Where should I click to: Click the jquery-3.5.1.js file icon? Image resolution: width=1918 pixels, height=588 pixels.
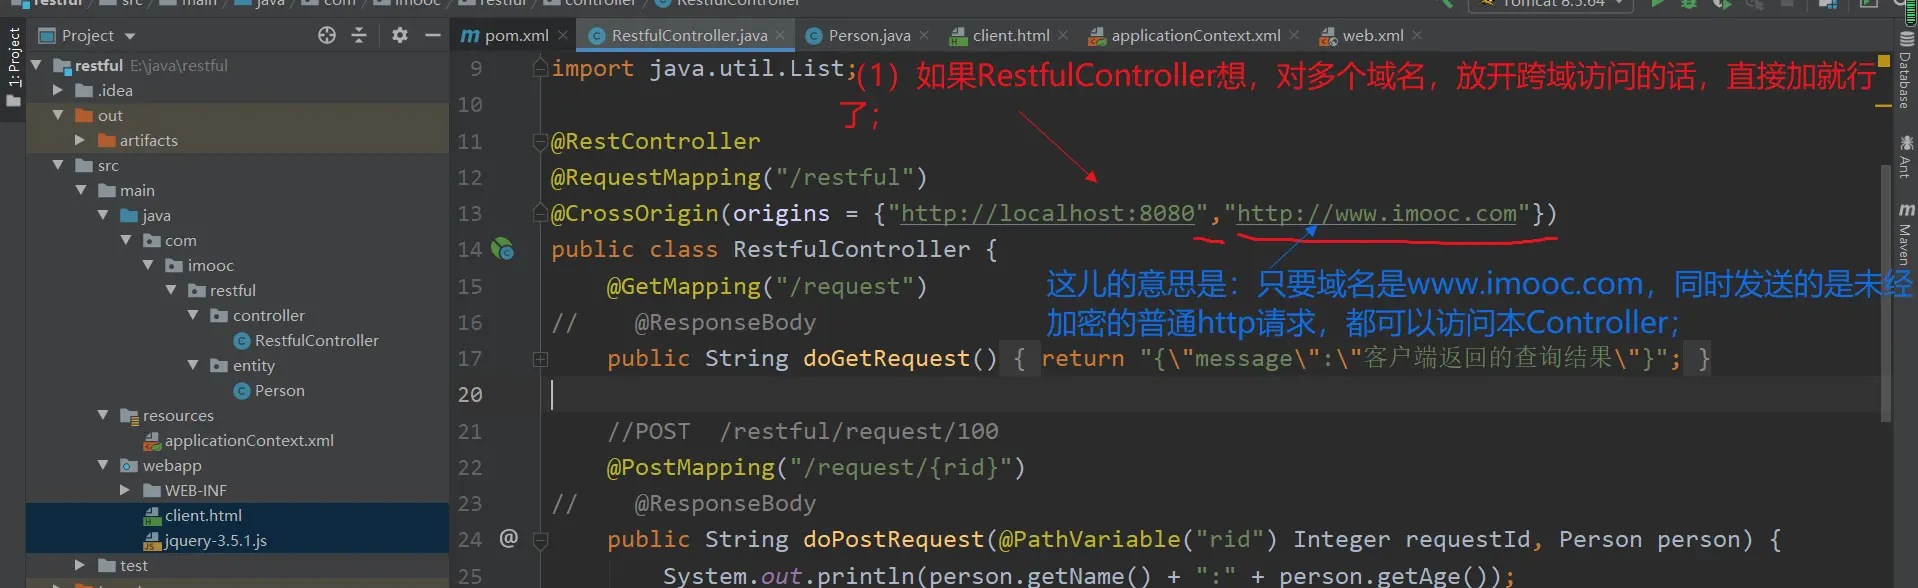click(152, 541)
